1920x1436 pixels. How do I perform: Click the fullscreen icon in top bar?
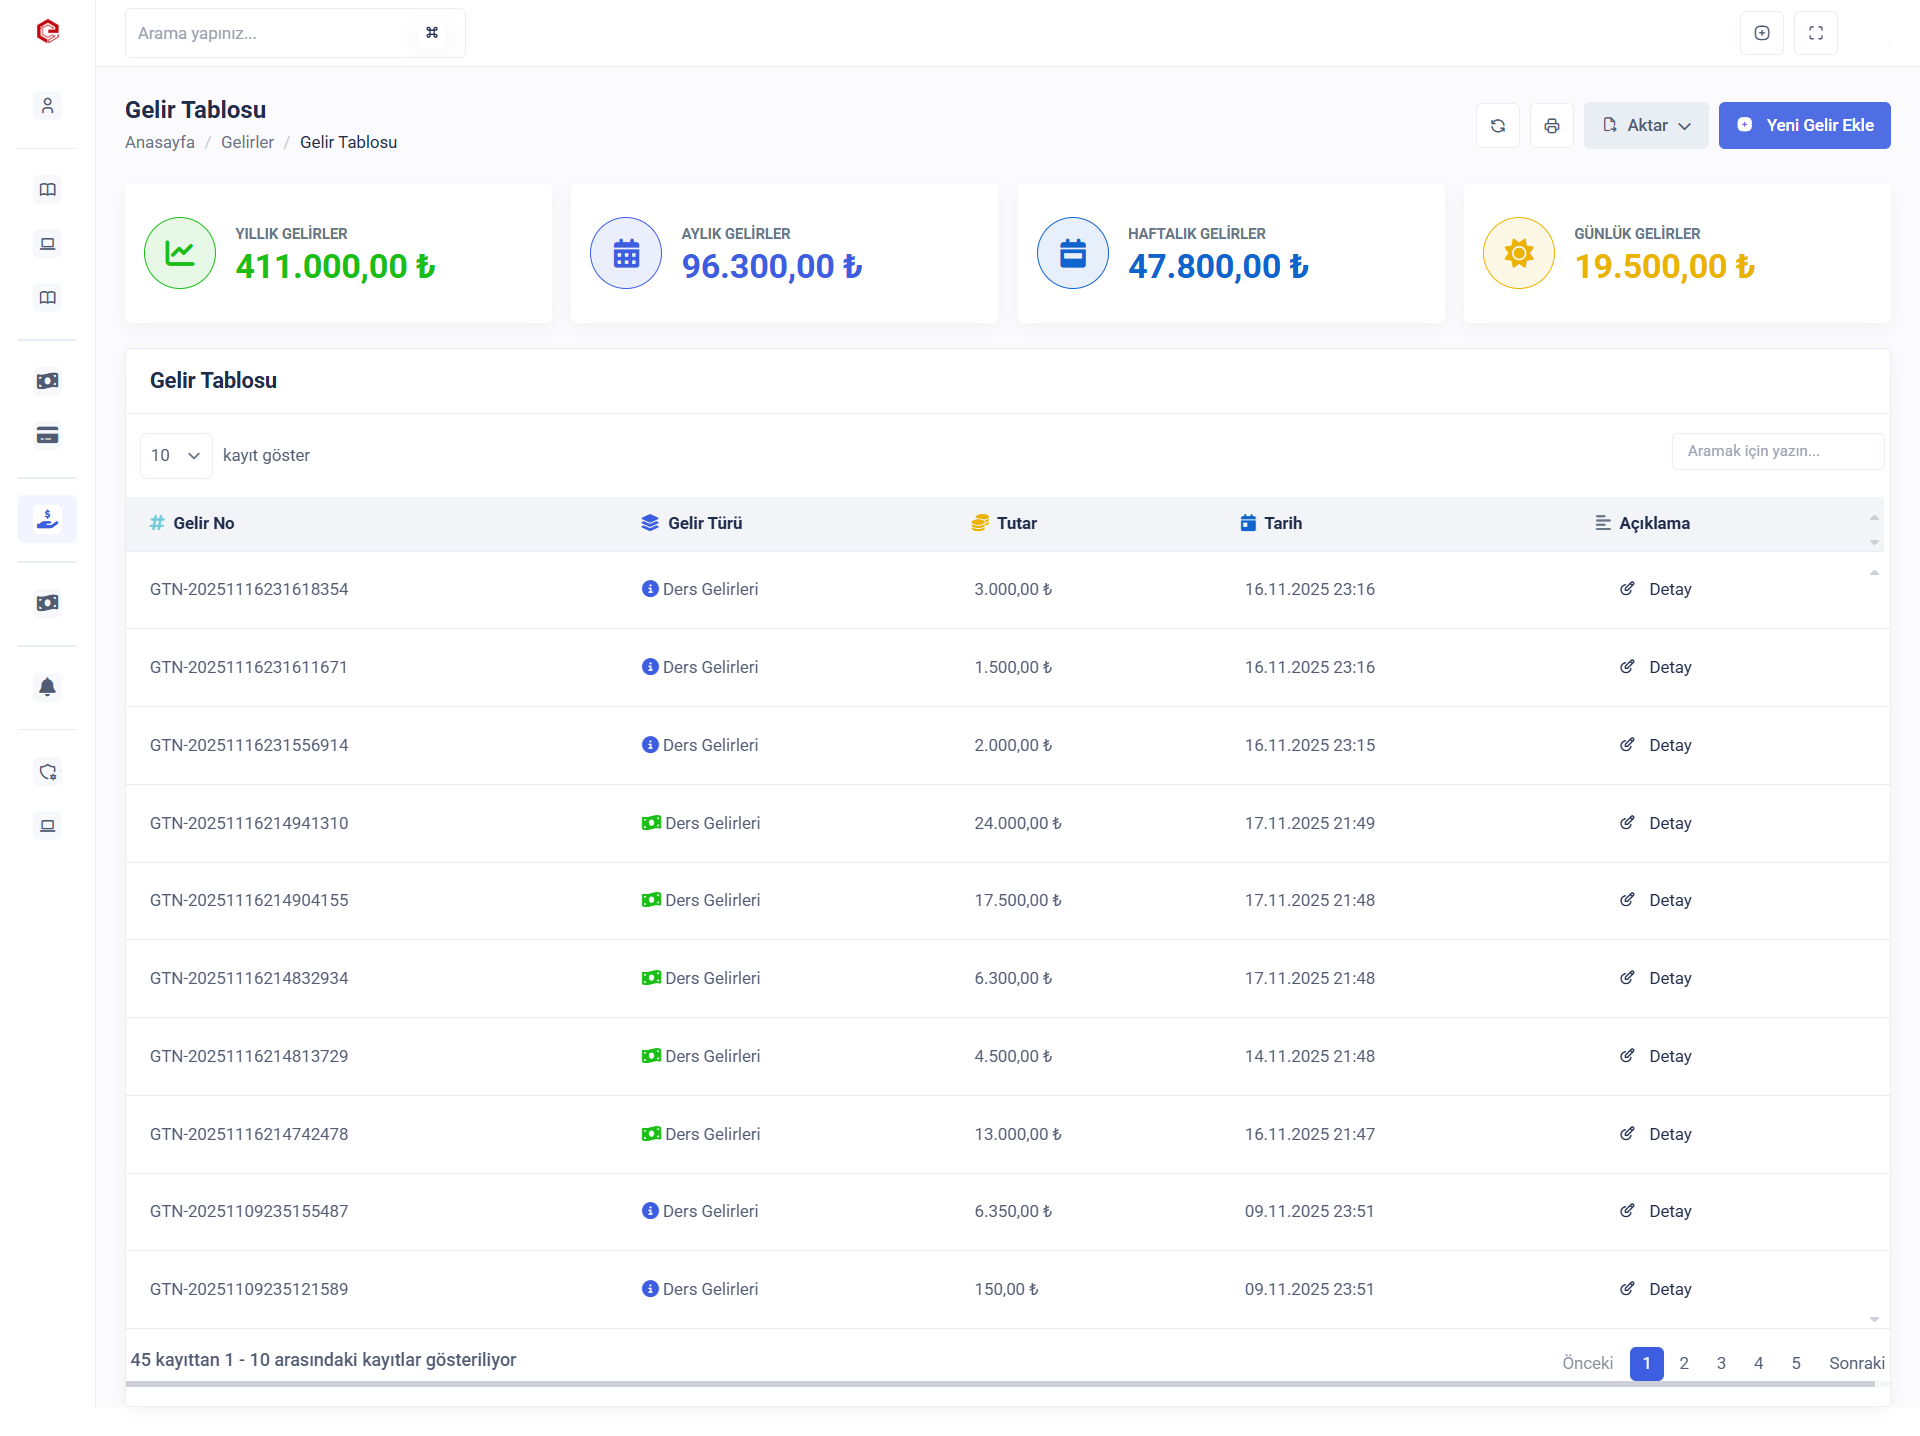pos(1815,33)
